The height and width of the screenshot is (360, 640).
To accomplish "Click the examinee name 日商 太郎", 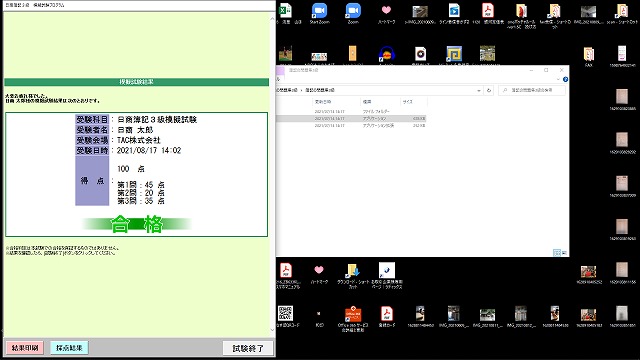I will pyautogui.click(x=135, y=130).
